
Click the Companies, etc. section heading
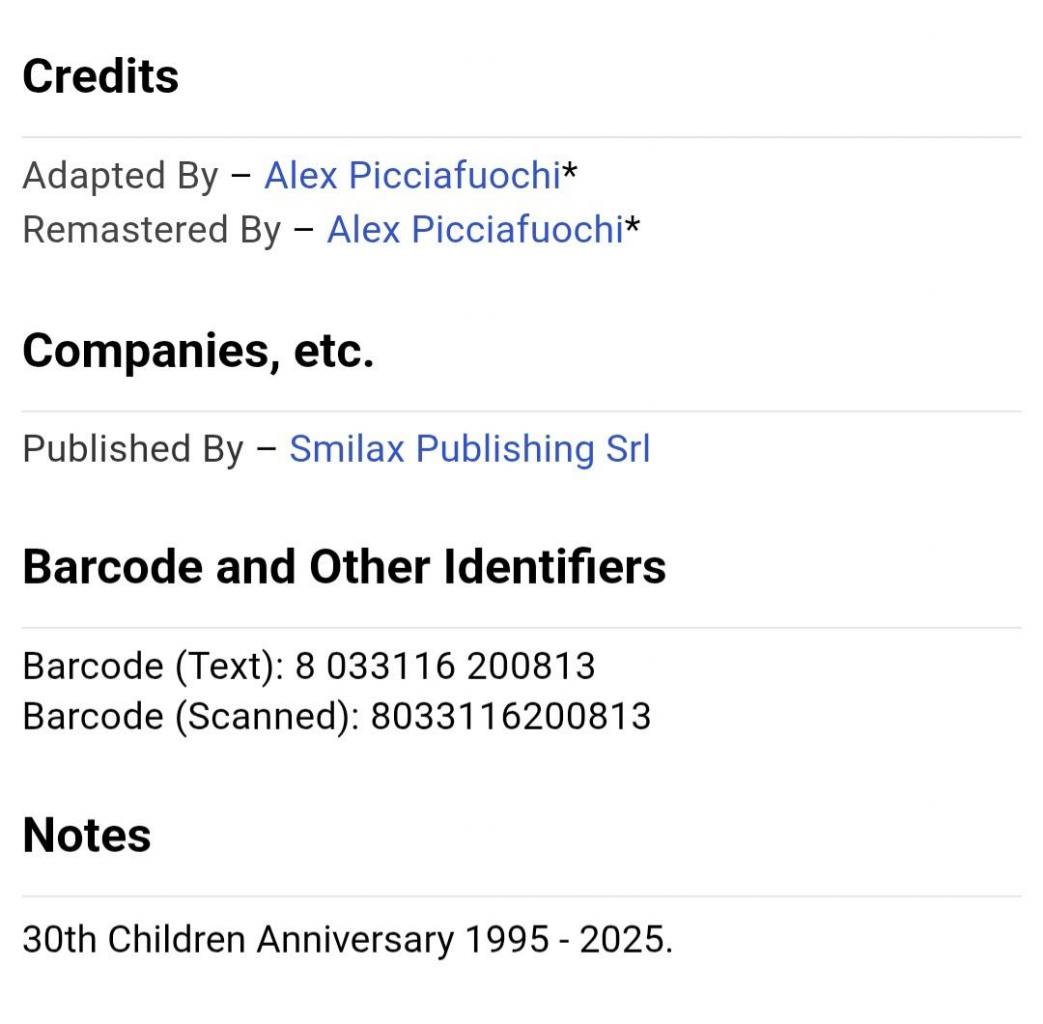tap(198, 351)
